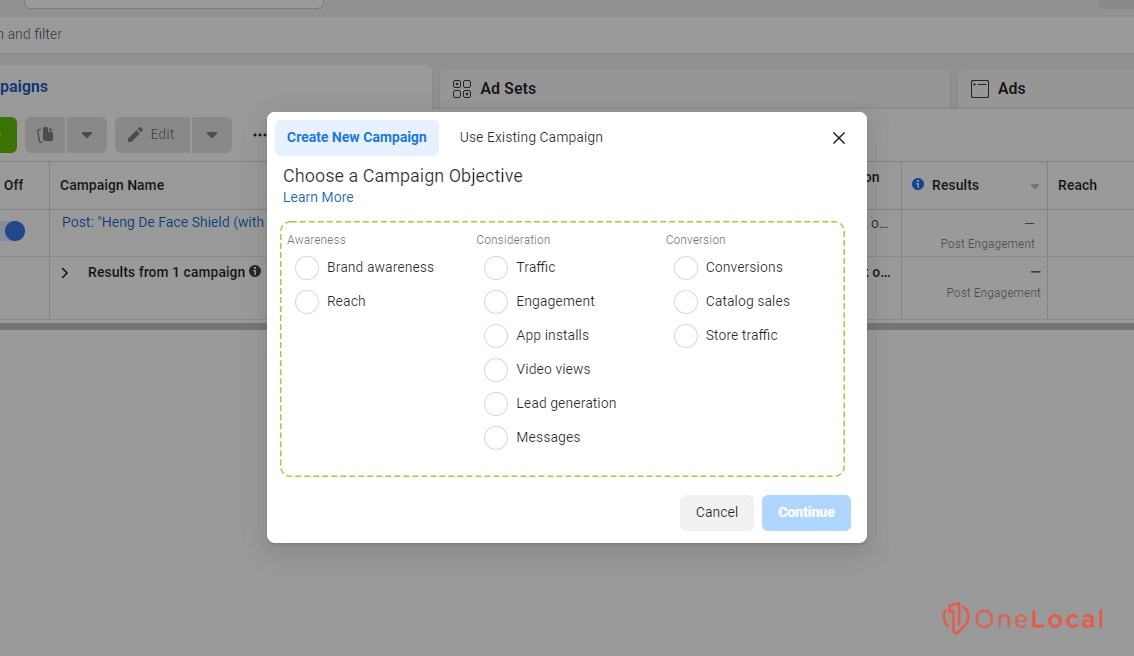Open dropdown arrow next to Edit

(212, 135)
